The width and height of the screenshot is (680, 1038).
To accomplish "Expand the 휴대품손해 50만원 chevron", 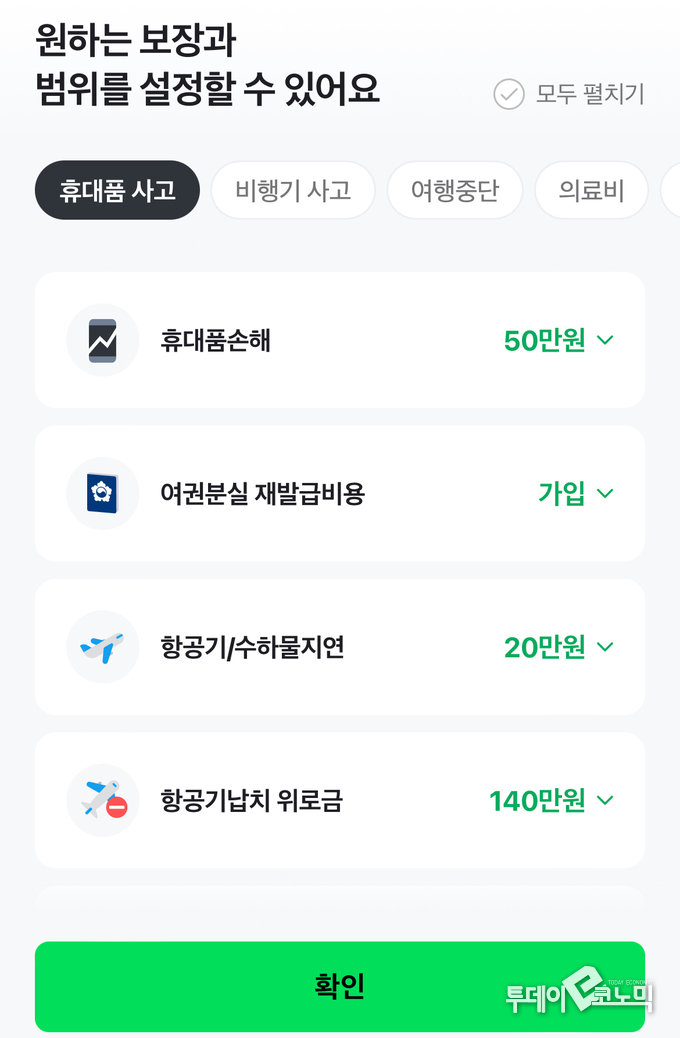I will pos(605,340).
